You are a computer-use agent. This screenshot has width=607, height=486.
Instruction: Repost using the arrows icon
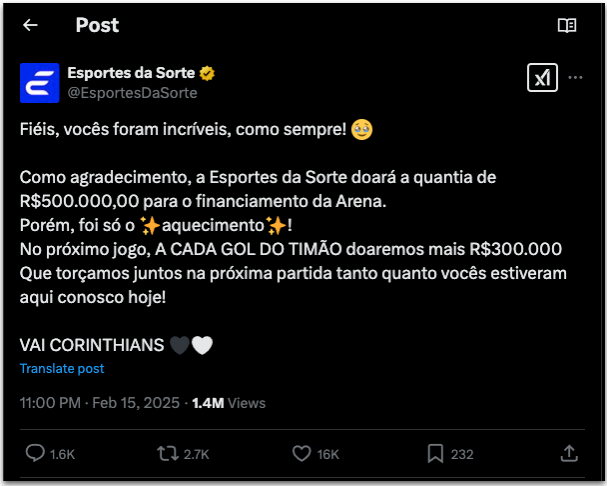(x=167, y=453)
